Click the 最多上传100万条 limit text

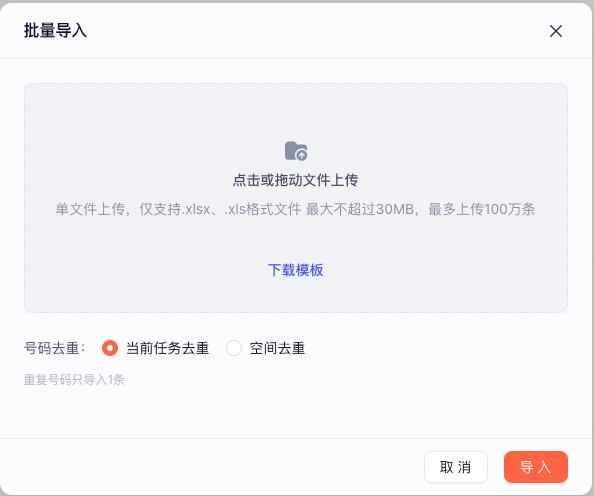point(481,209)
